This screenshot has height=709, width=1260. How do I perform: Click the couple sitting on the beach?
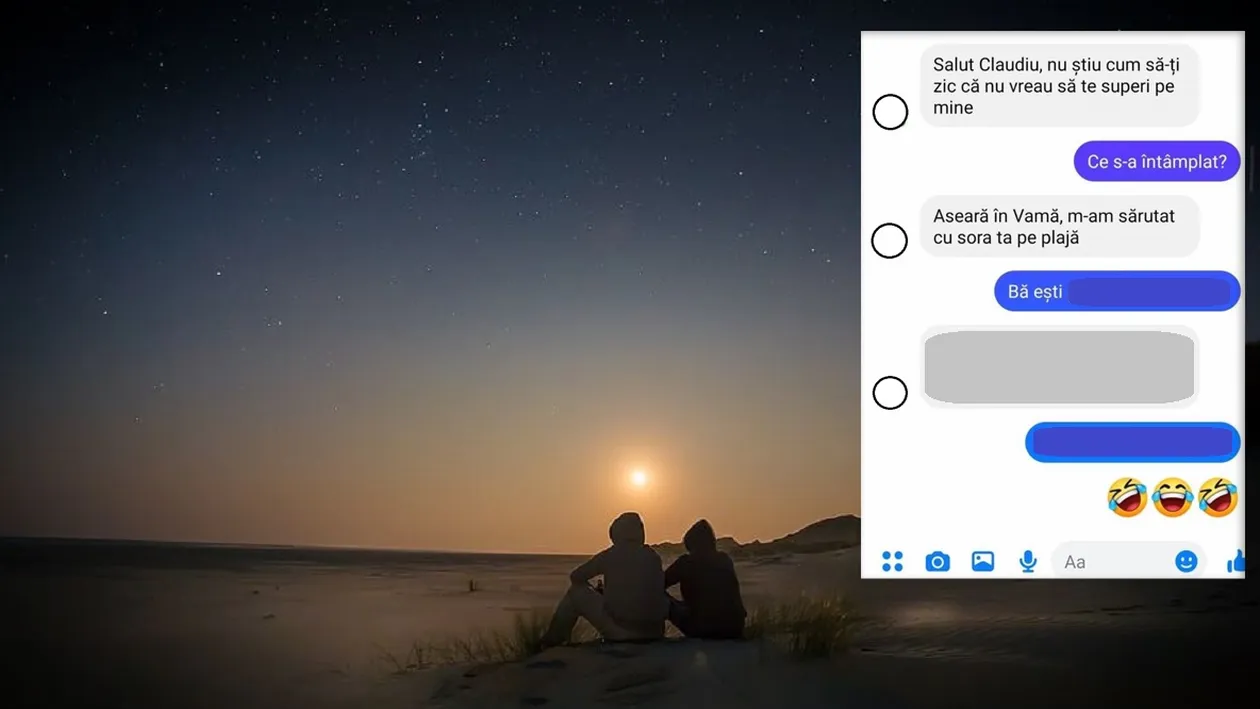click(657, 580)
